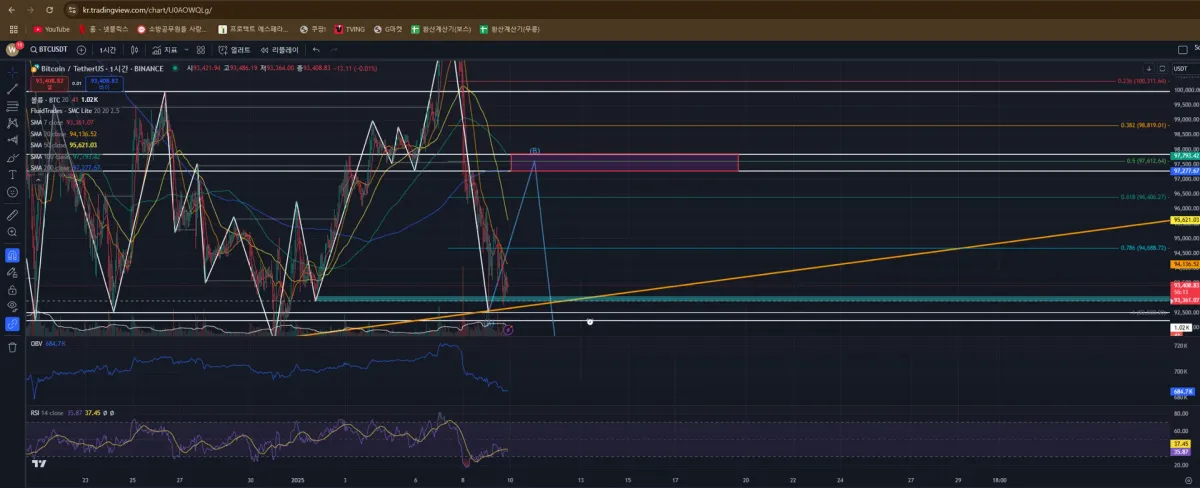Undo the last chart action
The image size is (1200, 488).
316,49
